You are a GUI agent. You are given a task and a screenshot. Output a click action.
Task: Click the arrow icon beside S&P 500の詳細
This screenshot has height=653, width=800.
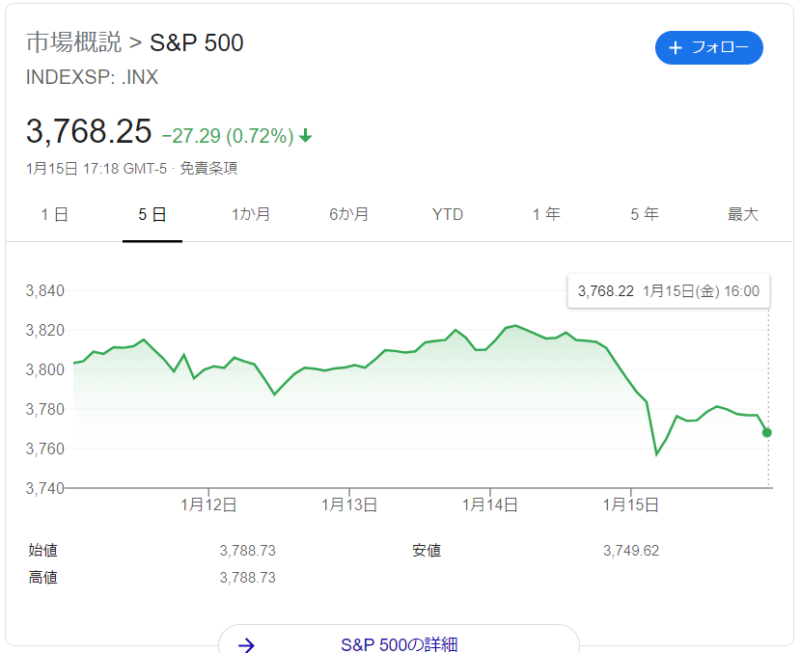tap(246, 645)
